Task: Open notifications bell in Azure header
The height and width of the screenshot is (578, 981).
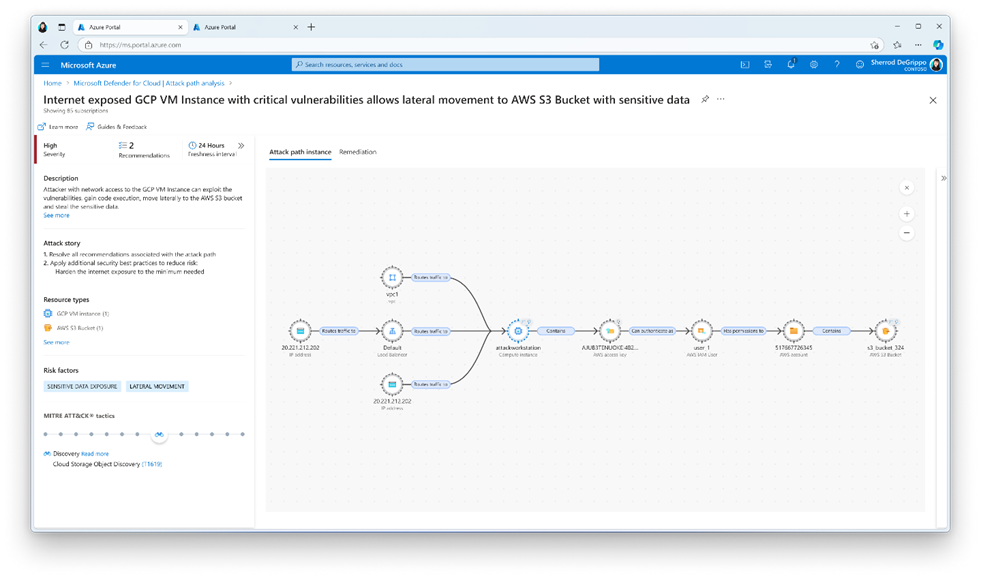Action: click(x=791, y=64)
